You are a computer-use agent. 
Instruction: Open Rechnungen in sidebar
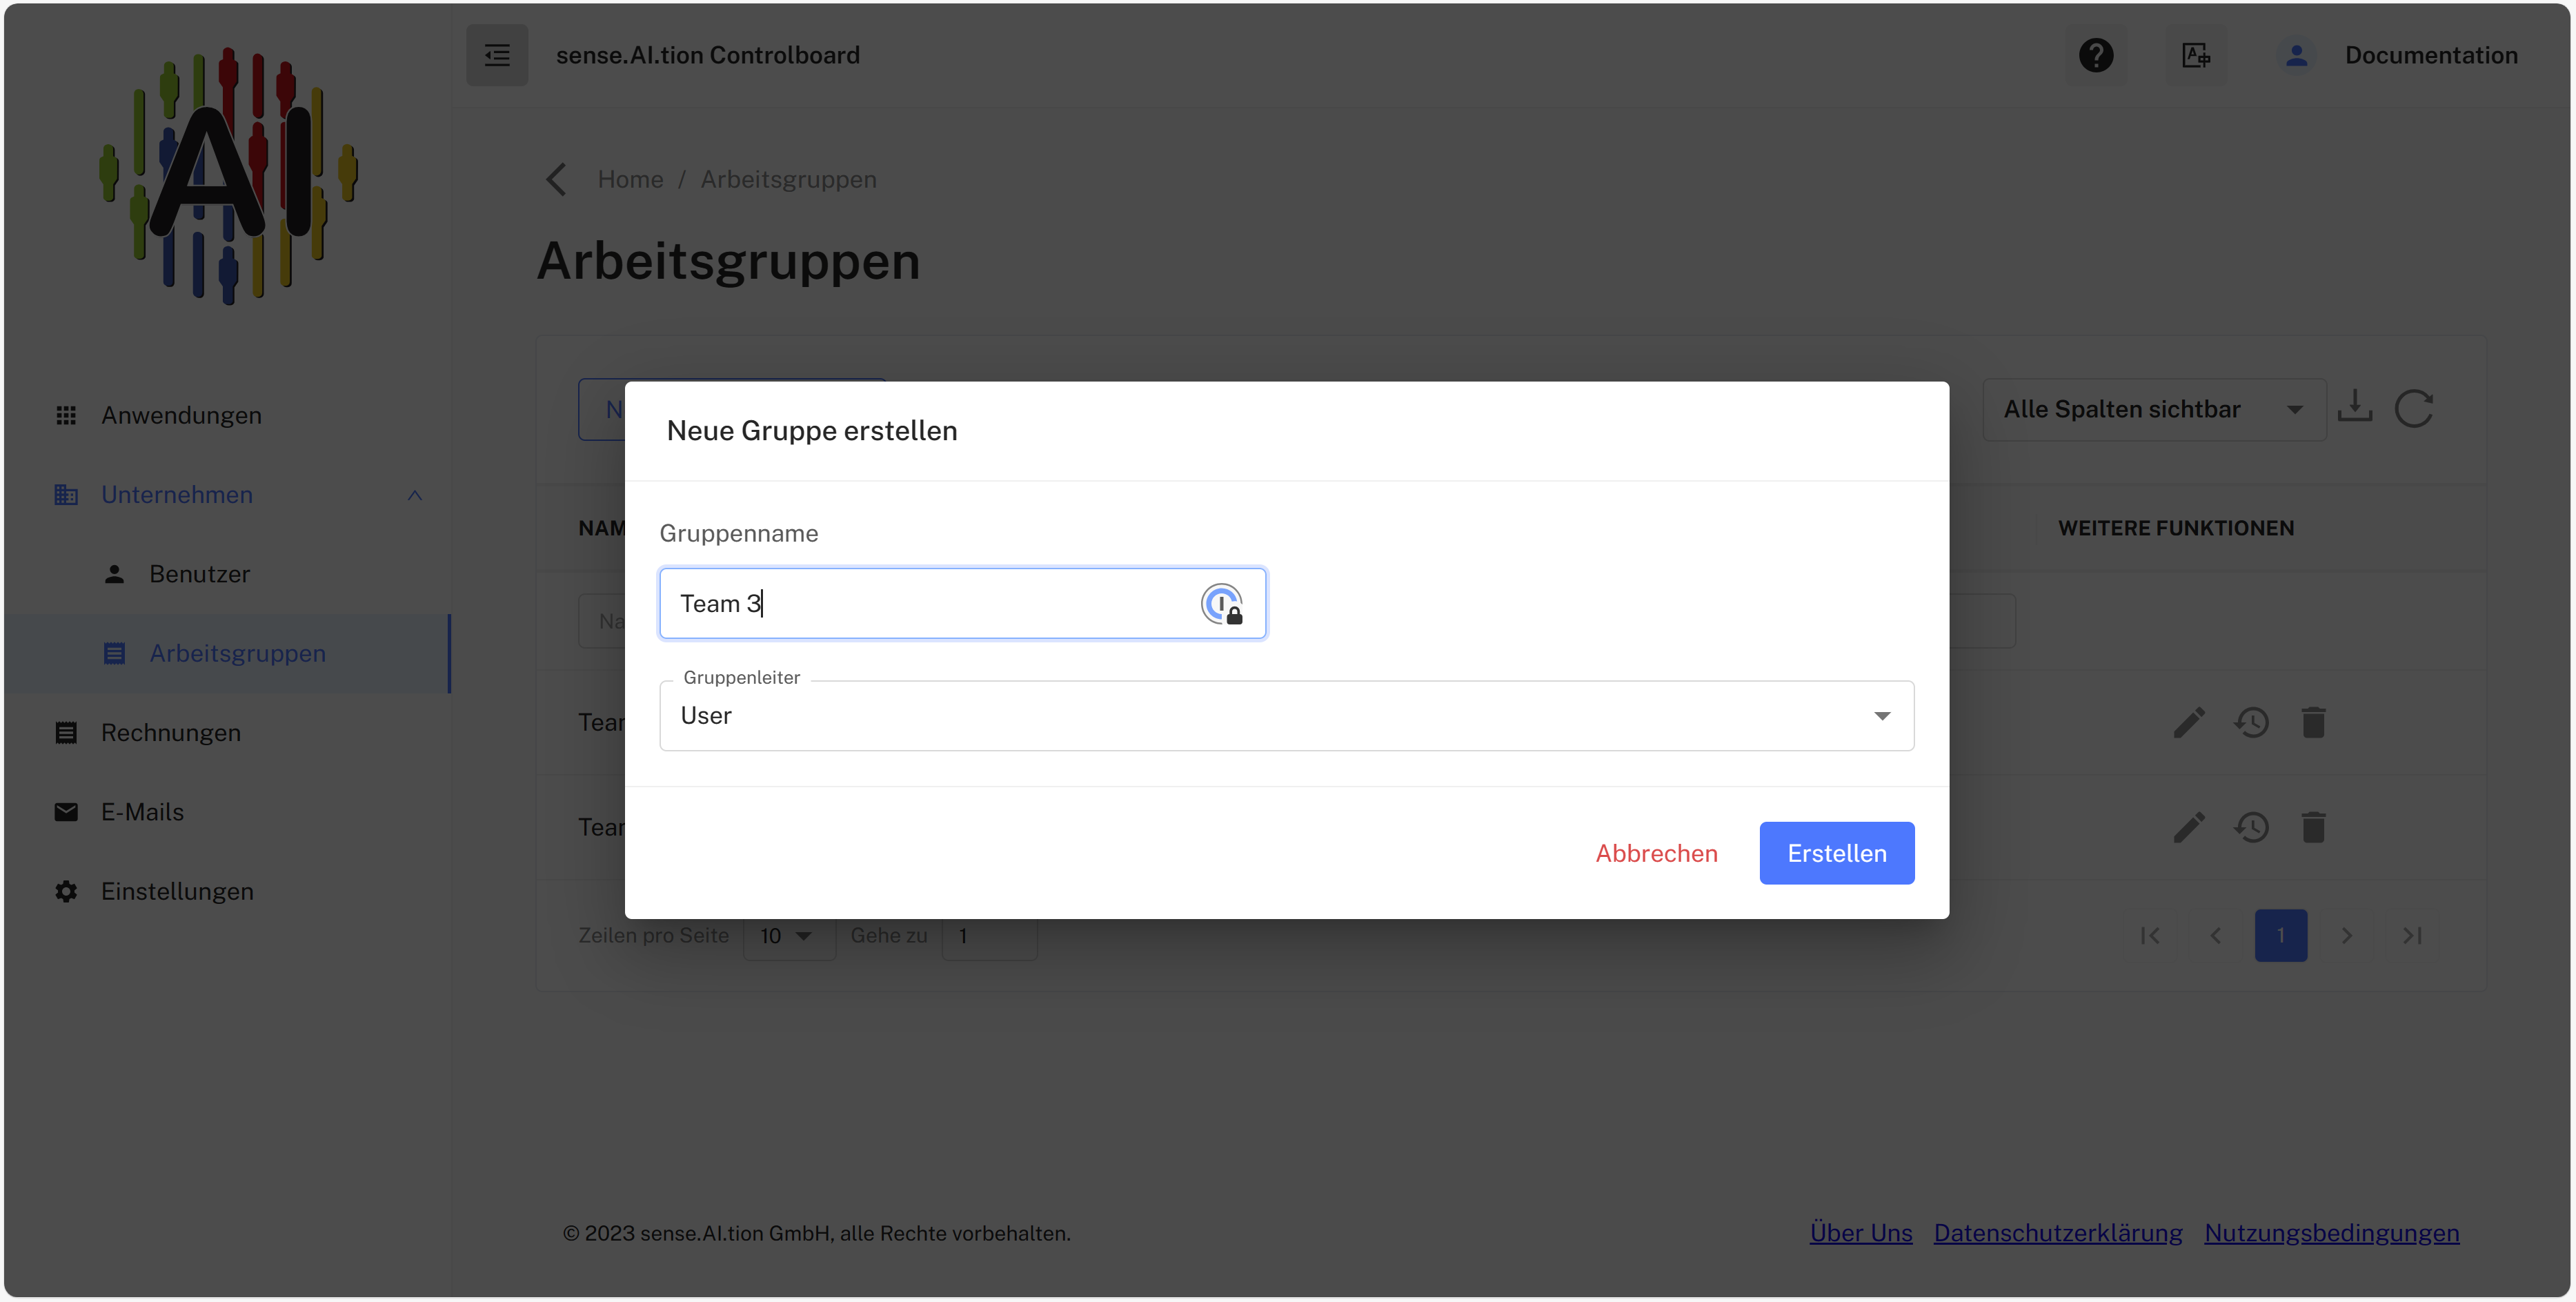click(x=226, y=733)
